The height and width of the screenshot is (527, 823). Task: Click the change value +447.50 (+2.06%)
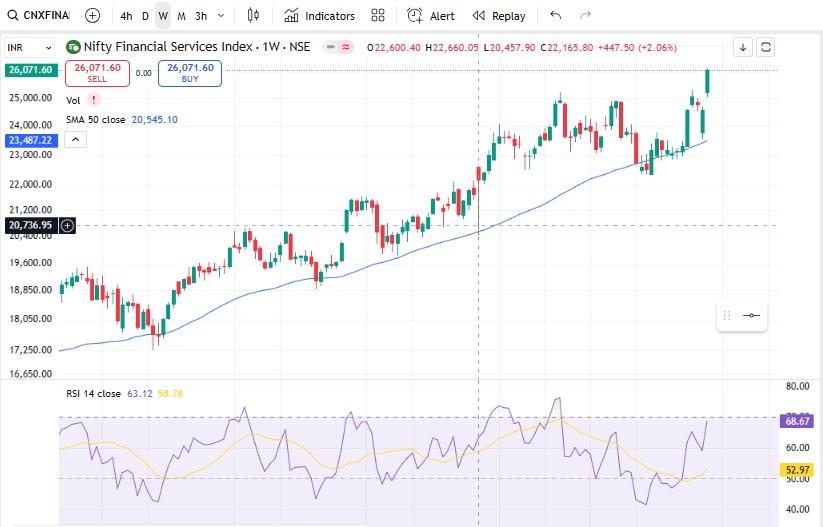pos(637,48)
